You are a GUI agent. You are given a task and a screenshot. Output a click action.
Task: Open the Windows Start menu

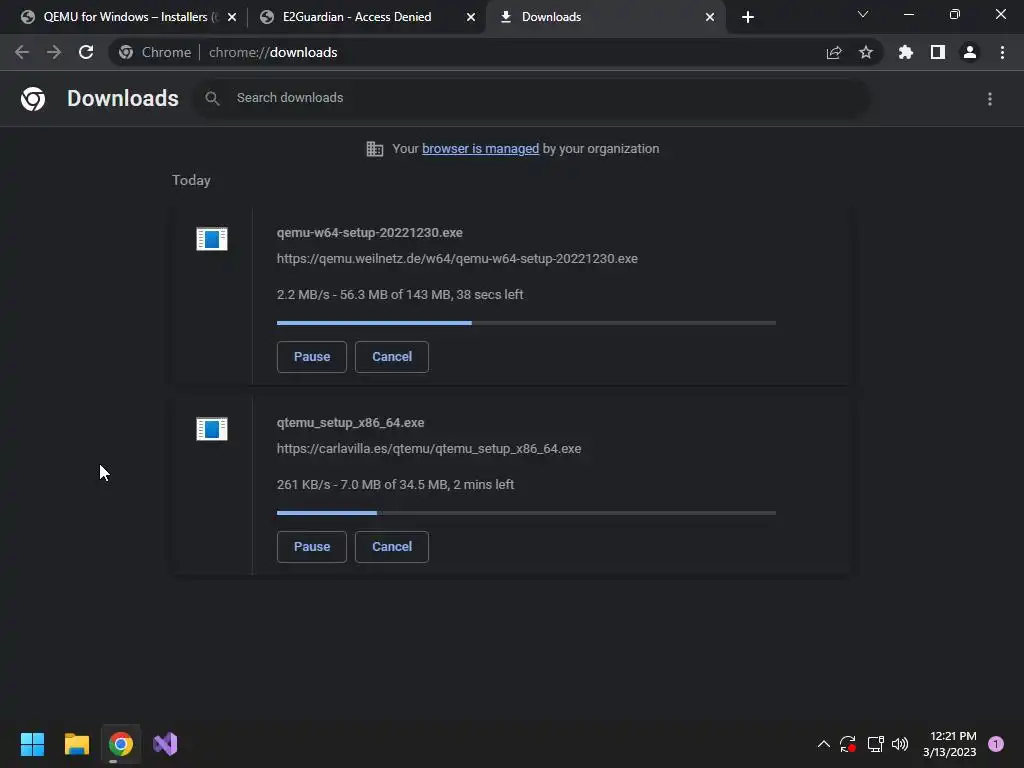pyautogui.click(x=32, y=744)
